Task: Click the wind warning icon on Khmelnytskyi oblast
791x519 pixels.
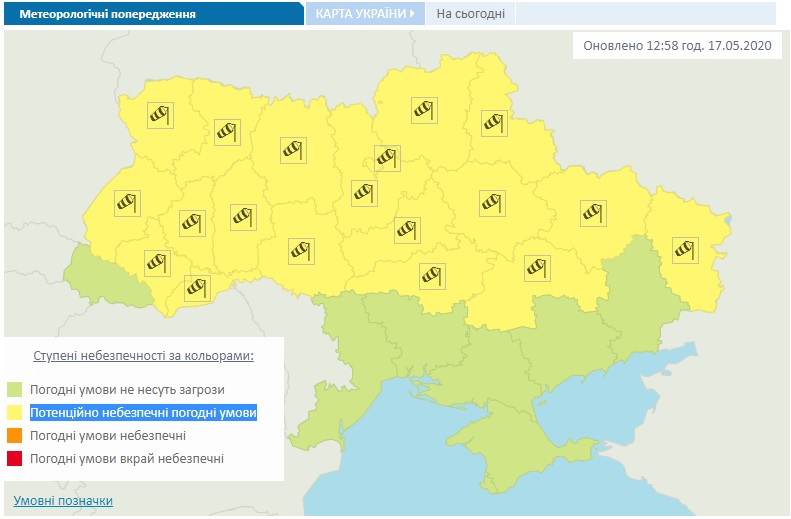Action: point(243,217)
